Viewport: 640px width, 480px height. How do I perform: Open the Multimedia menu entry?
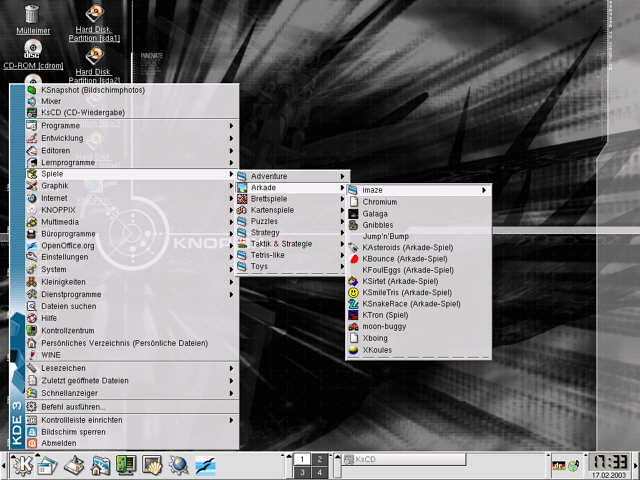coord(131,222)
